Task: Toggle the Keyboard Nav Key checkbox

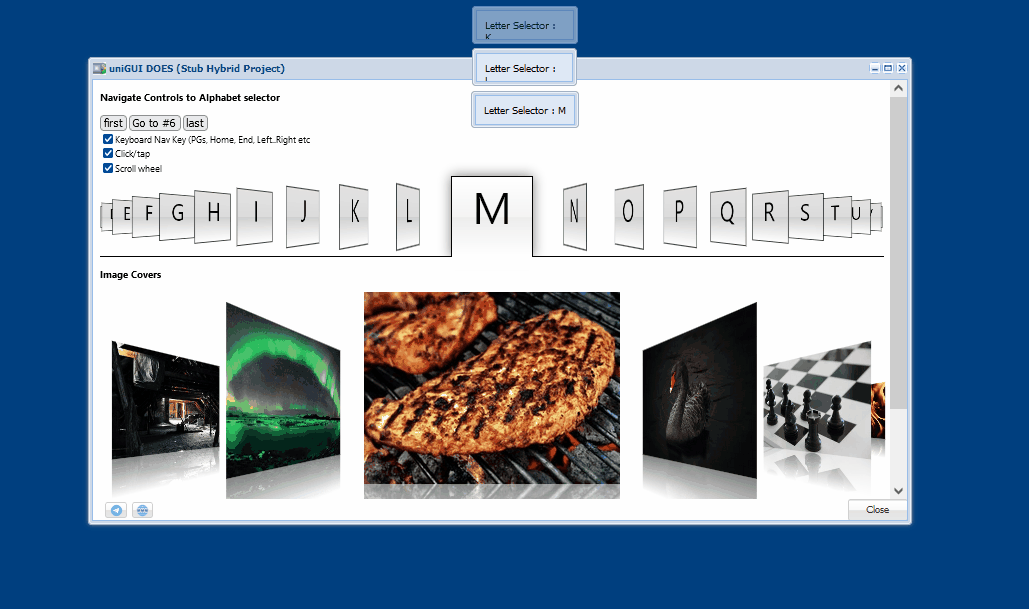Action: coord(108,139)
